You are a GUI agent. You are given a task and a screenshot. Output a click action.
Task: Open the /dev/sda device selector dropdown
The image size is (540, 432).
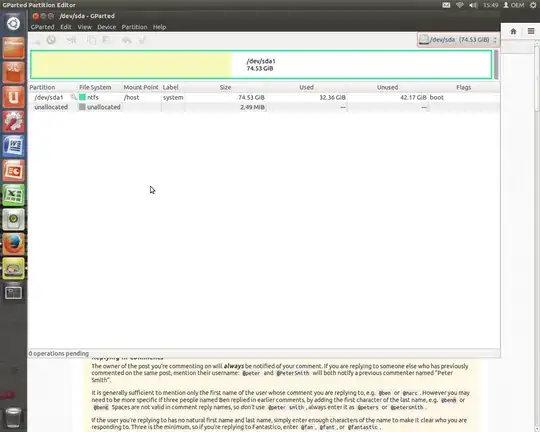(458, 40)
